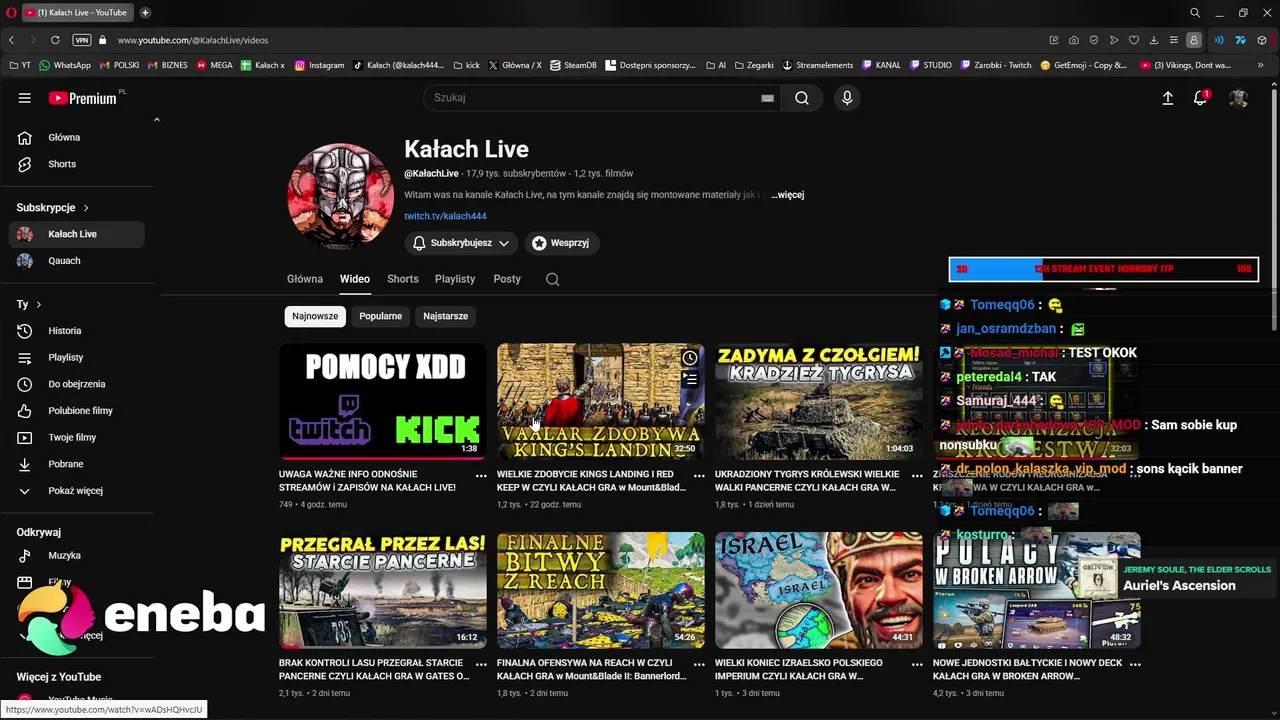Open more options for BRAK KONTROLI LASU video
Screen dimensions: 1280x720
[x=481, y=665]
